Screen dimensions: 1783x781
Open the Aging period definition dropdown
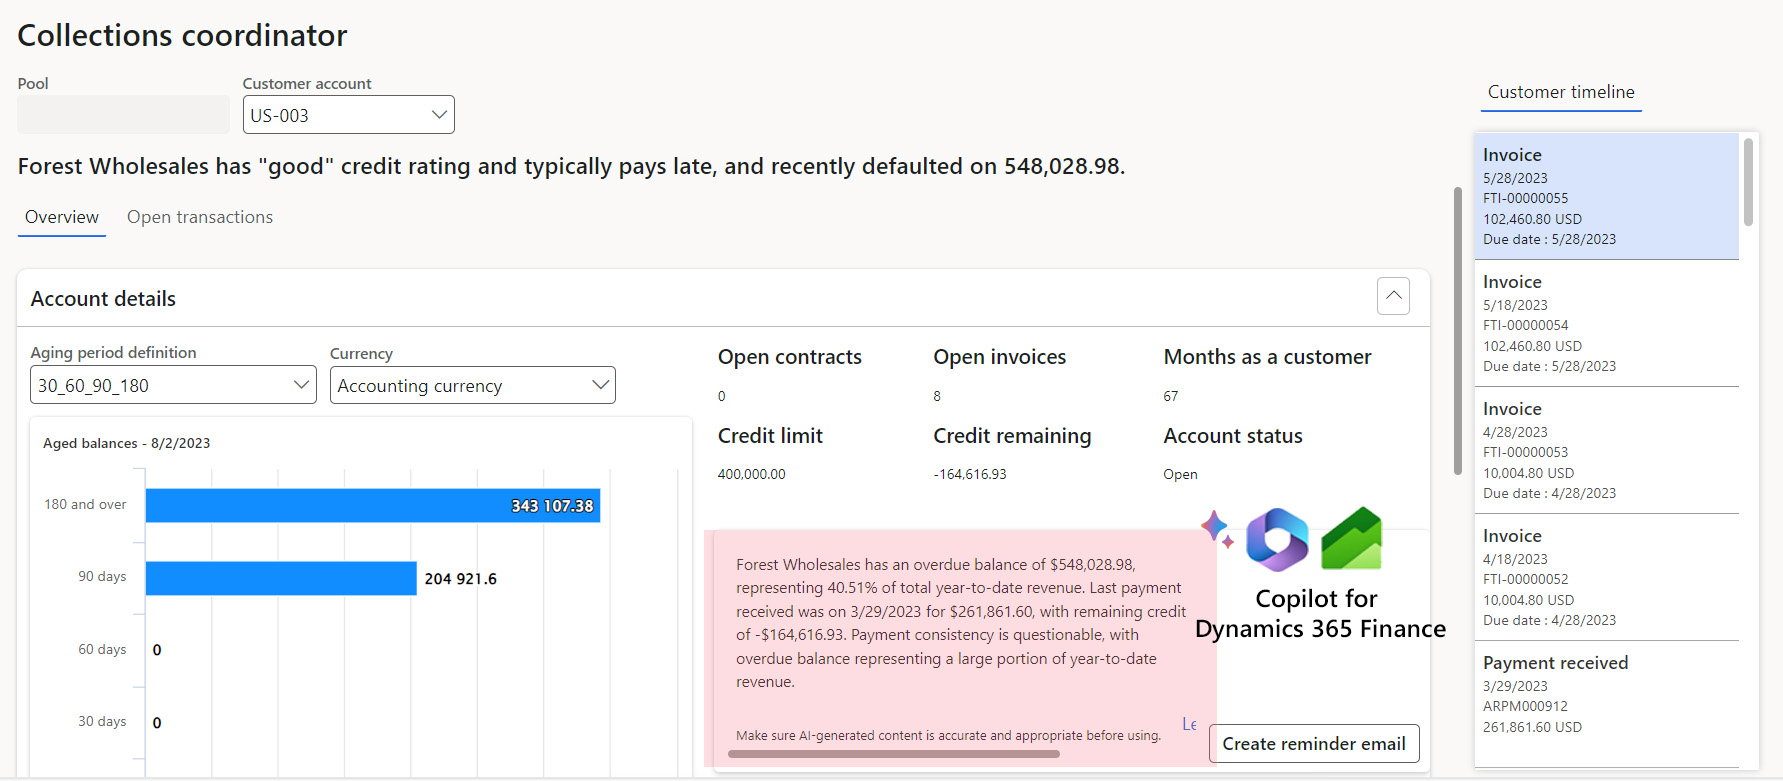[x=173, y=385]
